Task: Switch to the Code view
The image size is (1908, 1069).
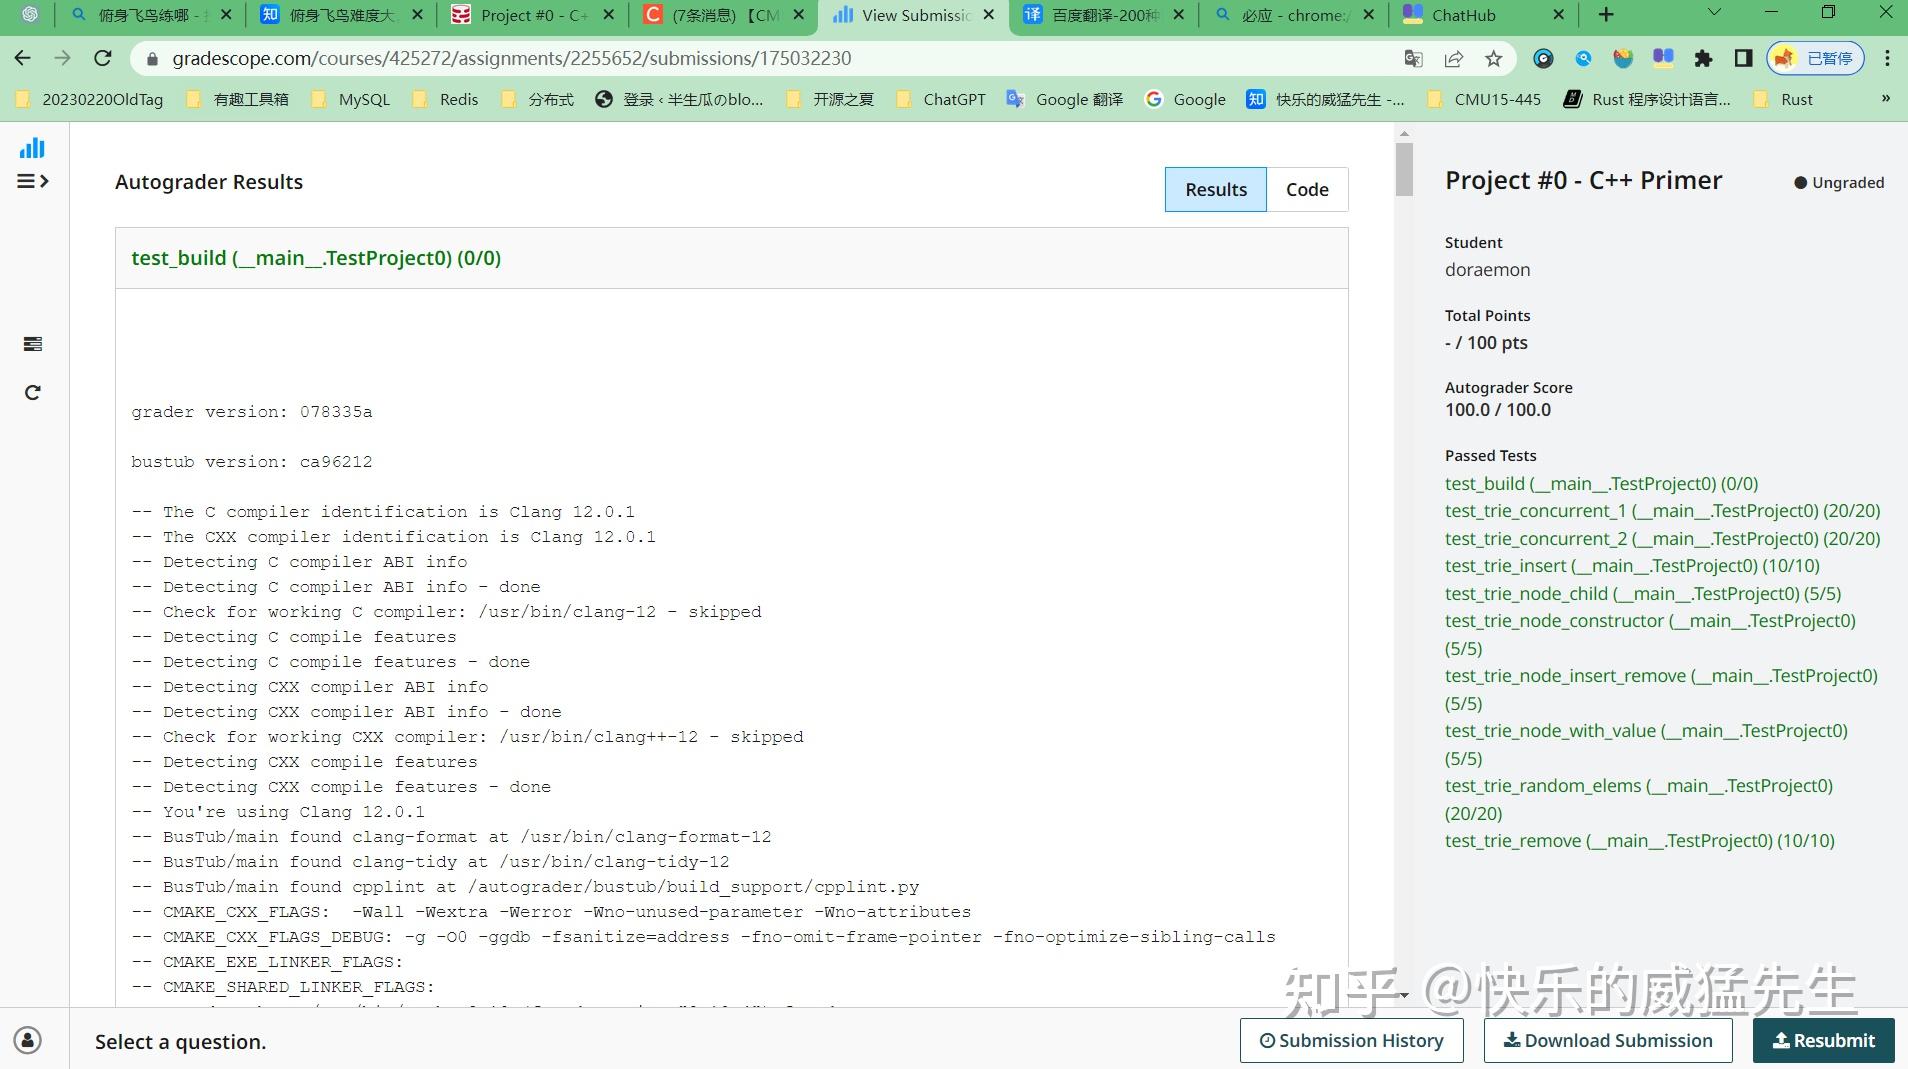Action: [1308, 189]
